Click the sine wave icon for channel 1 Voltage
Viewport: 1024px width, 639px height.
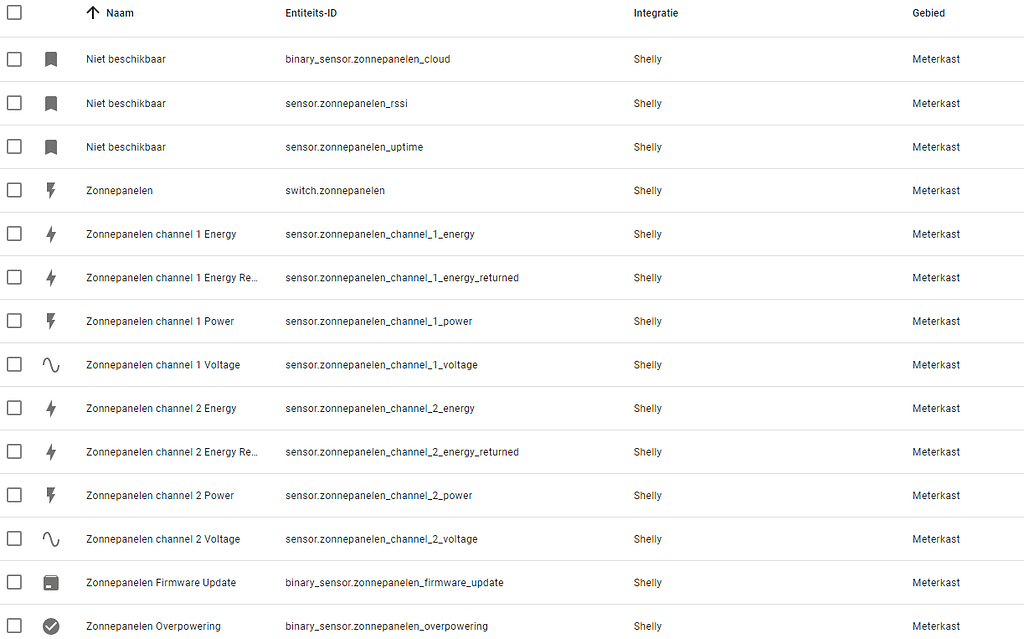51,364
